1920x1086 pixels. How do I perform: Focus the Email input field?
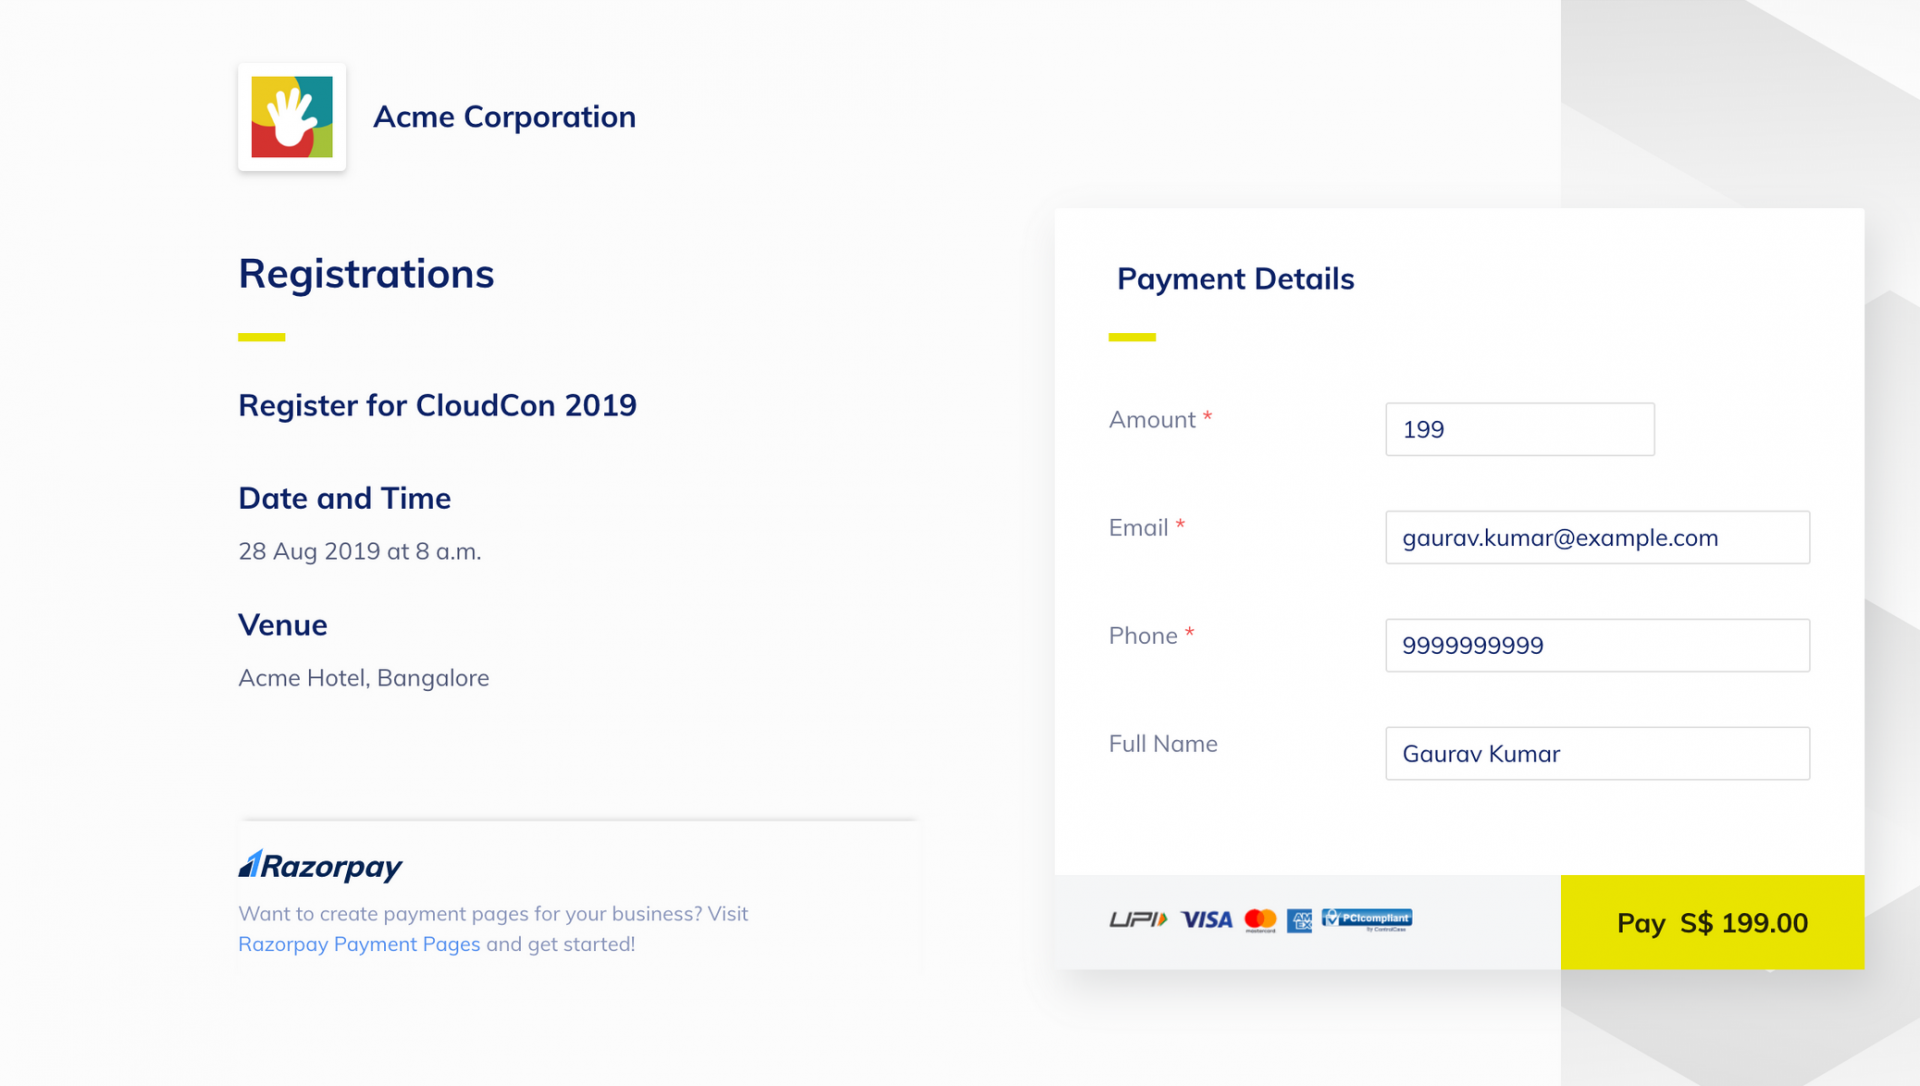click(1597, 537)
